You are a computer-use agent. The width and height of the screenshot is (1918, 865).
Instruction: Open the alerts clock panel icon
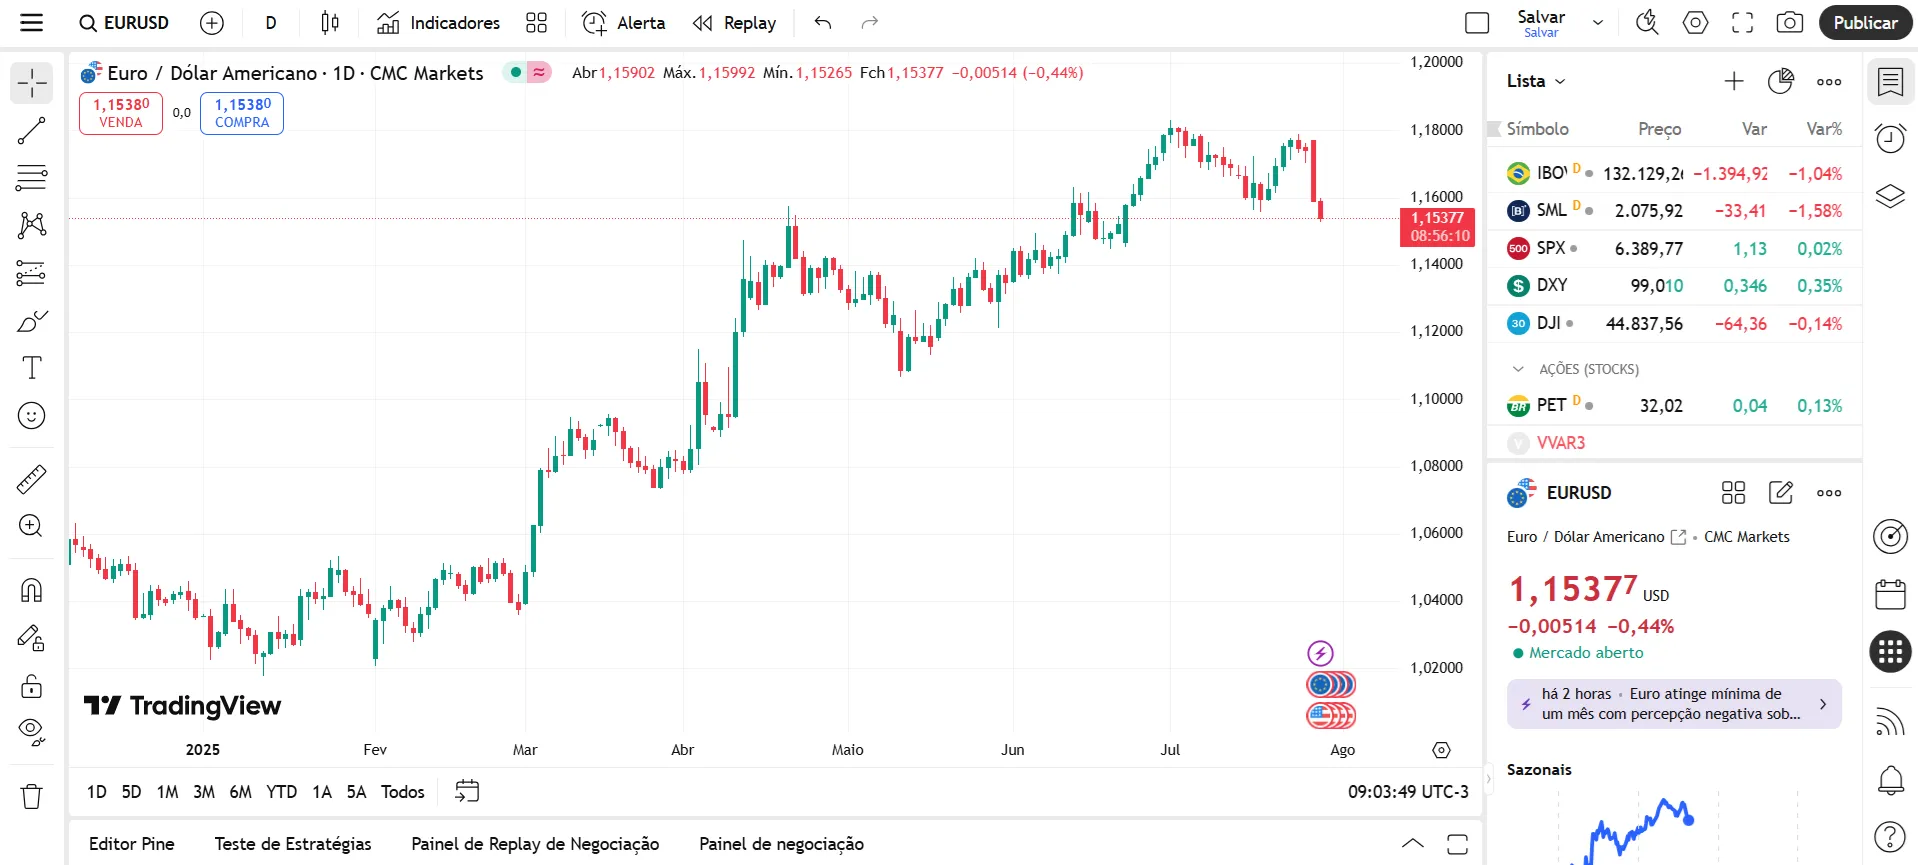1890,138
